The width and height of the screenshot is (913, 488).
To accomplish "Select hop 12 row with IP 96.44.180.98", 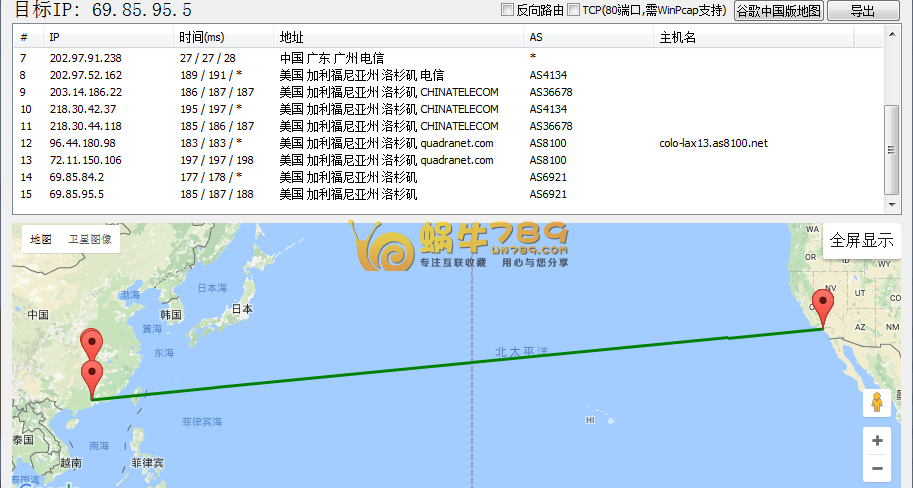I will (83, 143).
